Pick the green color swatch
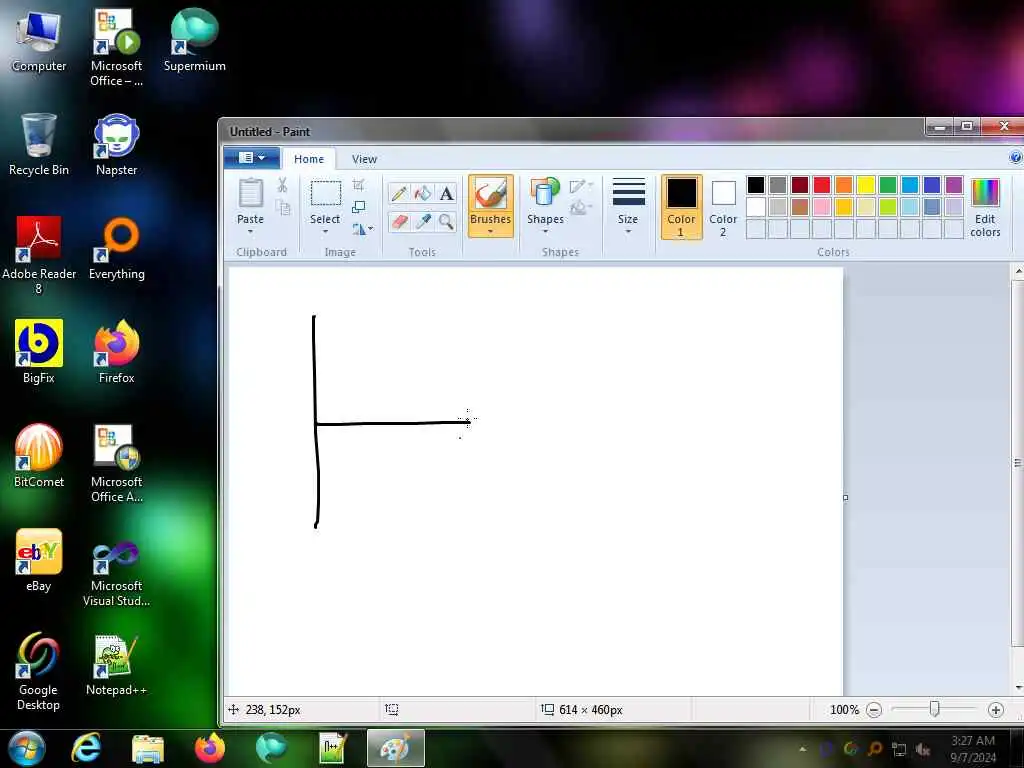 pyautogui.click(x=888, y=185)
